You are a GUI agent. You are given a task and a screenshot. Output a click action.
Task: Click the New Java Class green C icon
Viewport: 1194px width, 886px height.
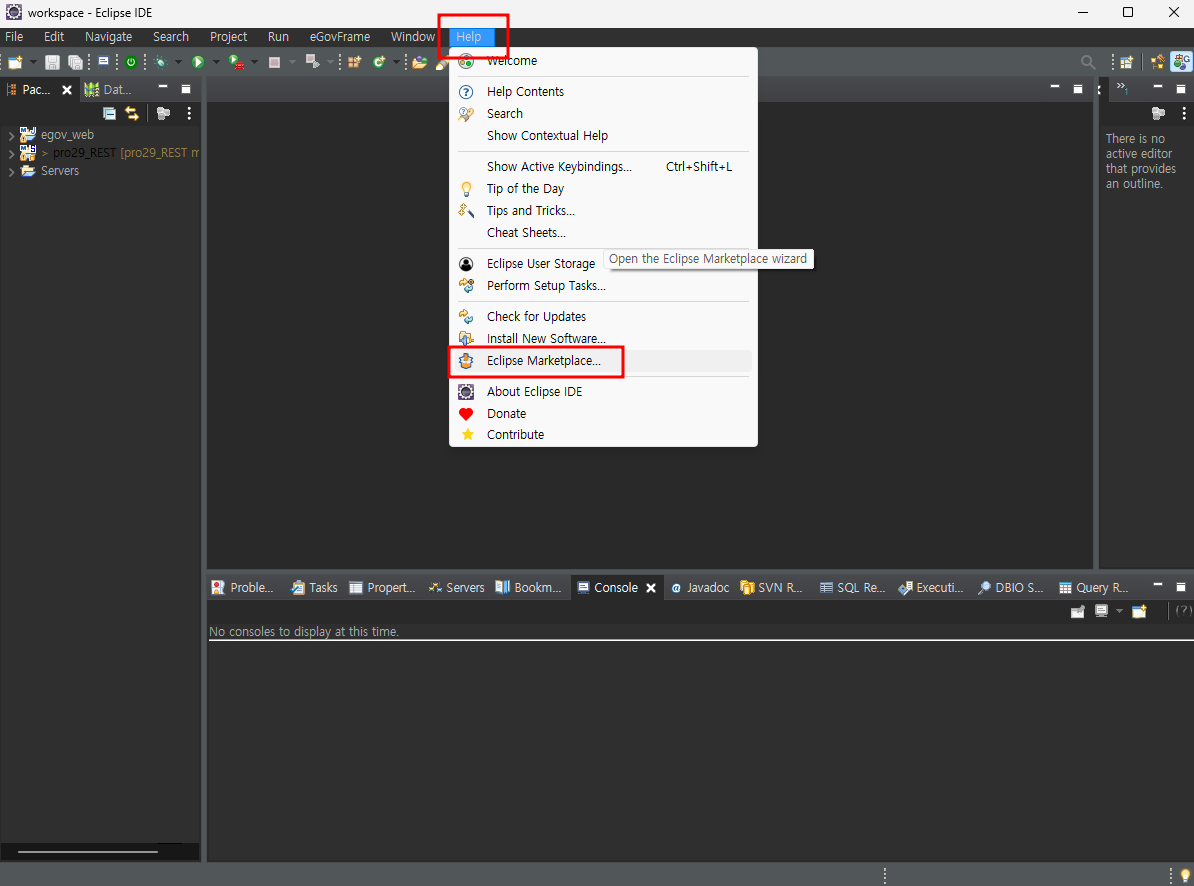tap(378, 62)
